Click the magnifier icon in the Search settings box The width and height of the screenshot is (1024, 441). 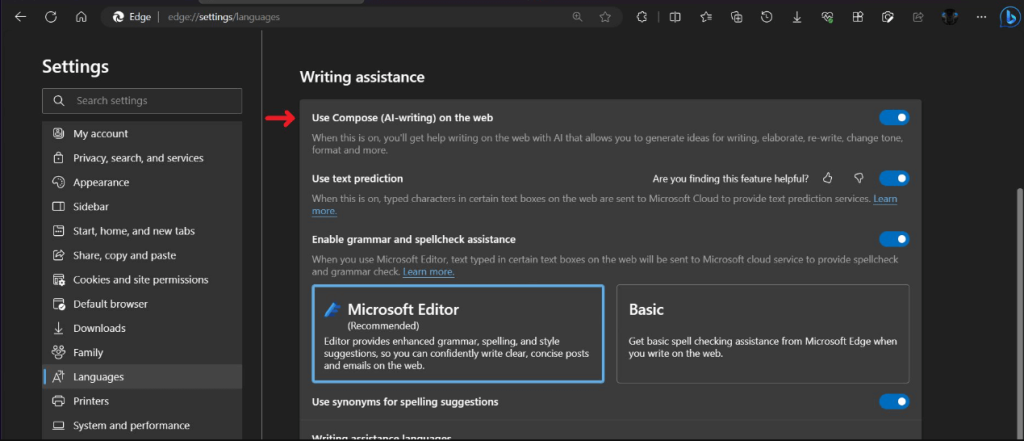pos(59,101)
